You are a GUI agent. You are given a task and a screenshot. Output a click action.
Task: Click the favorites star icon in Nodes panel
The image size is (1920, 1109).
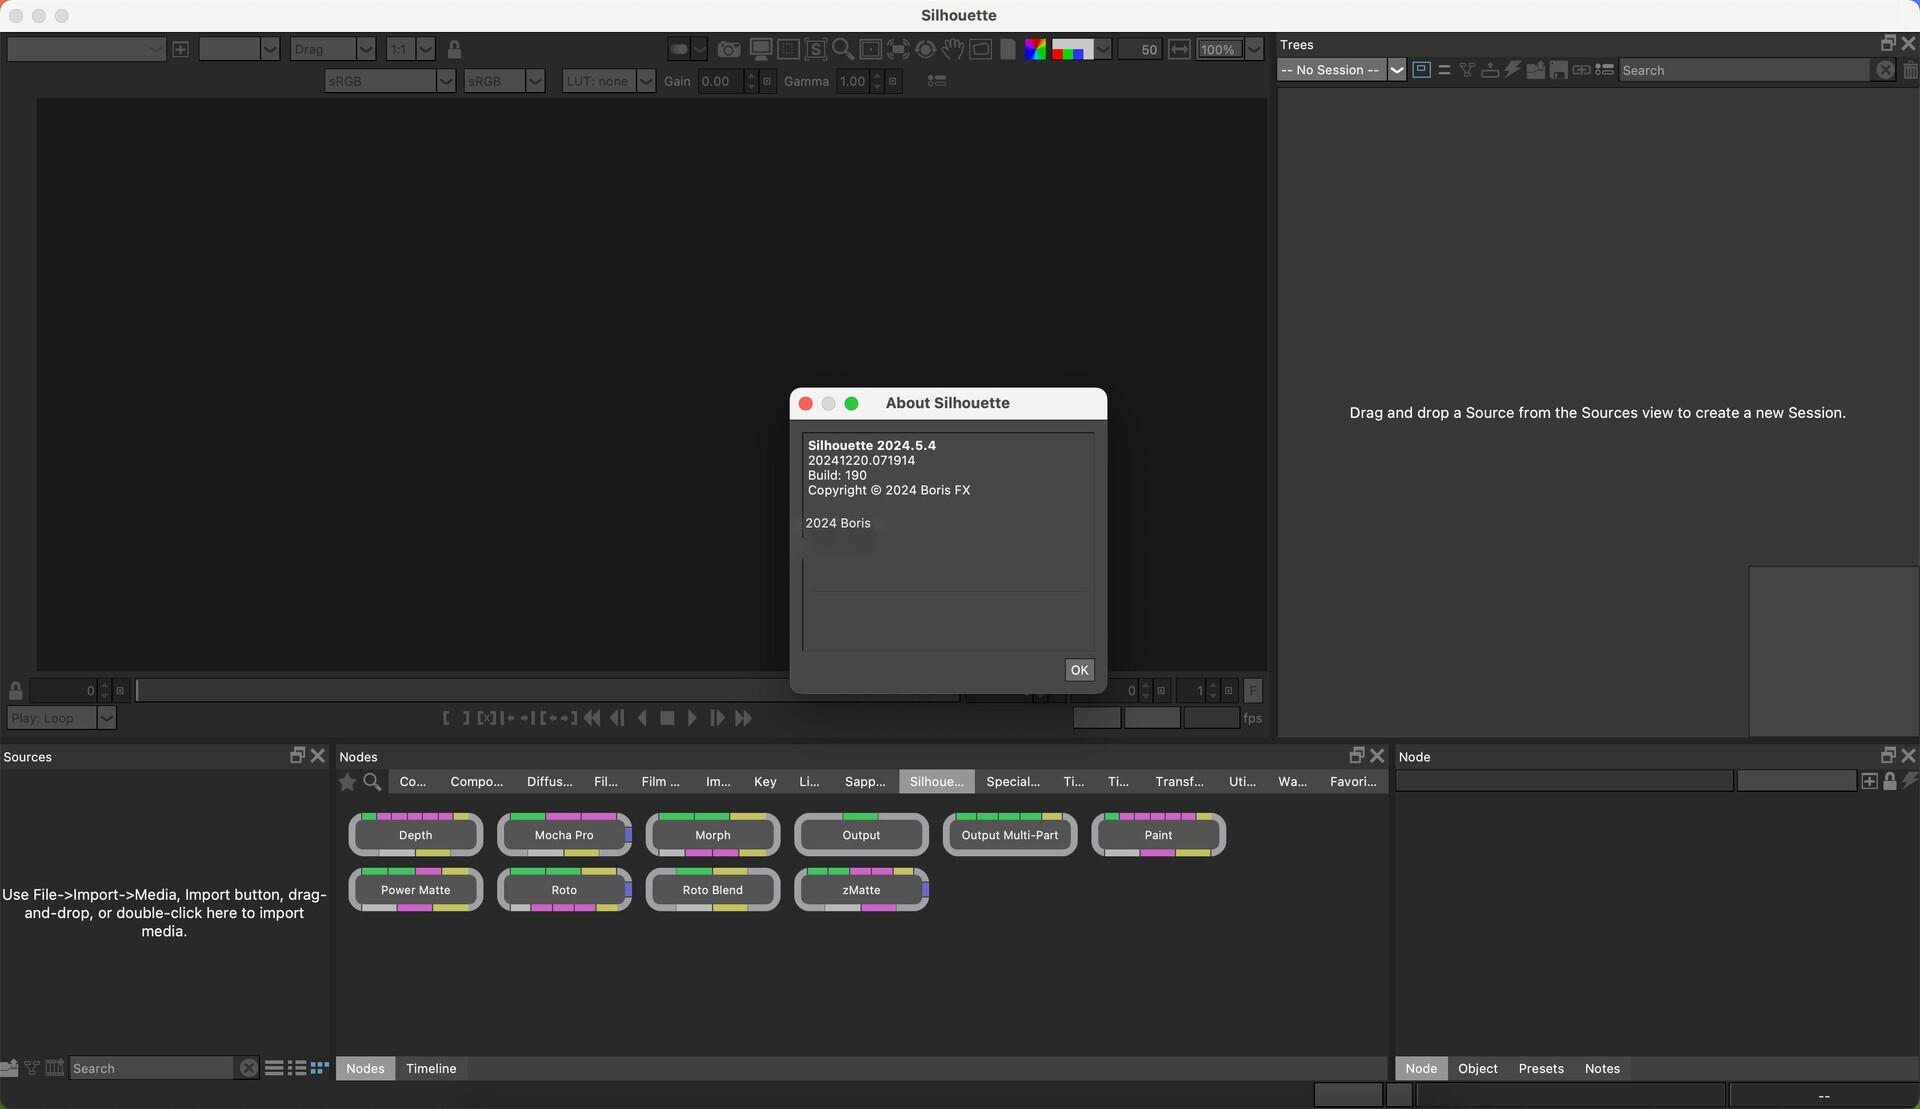click(347, 782)
